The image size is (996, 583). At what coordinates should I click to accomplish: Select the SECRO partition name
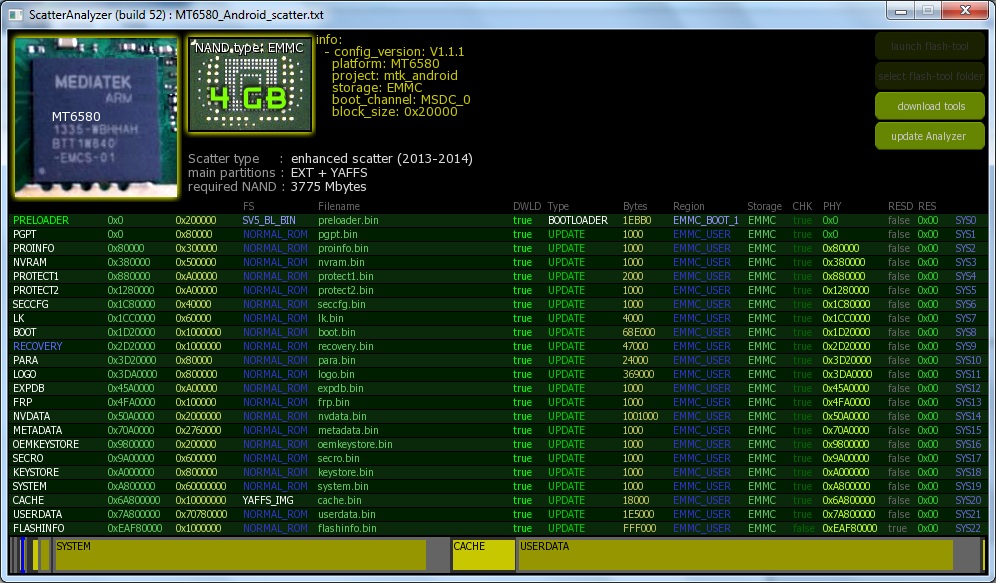click(28, 458)
